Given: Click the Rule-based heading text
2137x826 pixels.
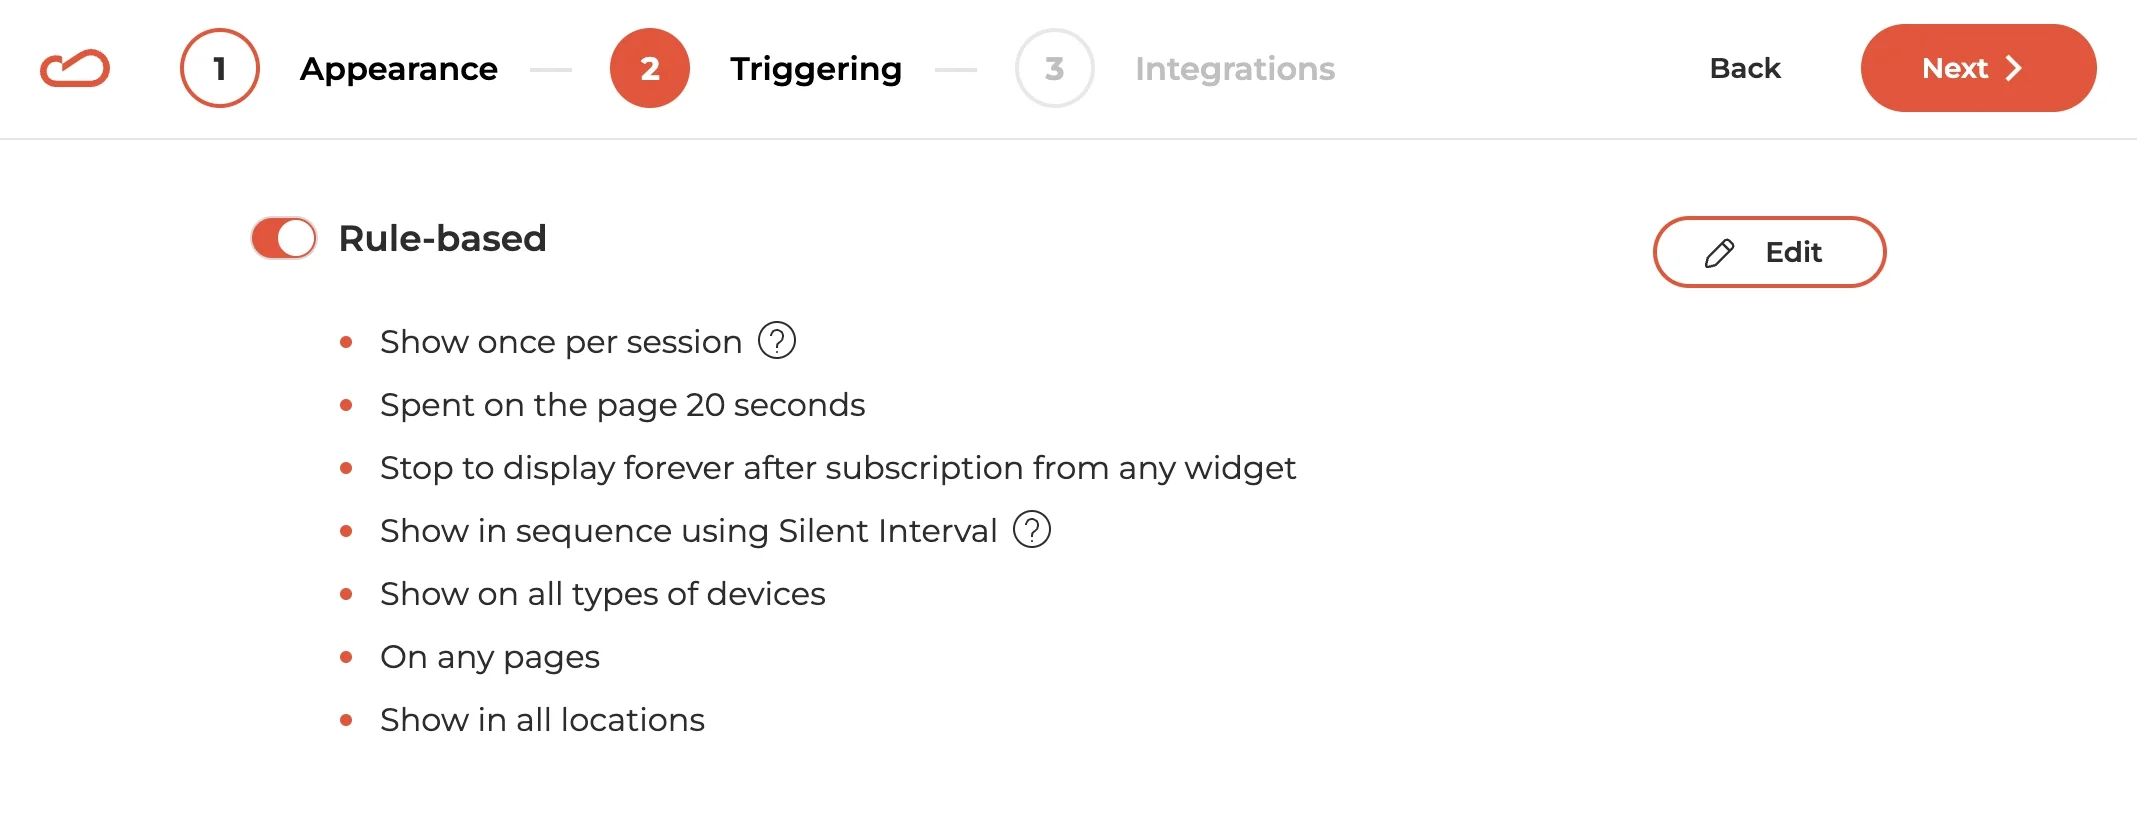Looking at the screenshot, I should tap(443, 239).
